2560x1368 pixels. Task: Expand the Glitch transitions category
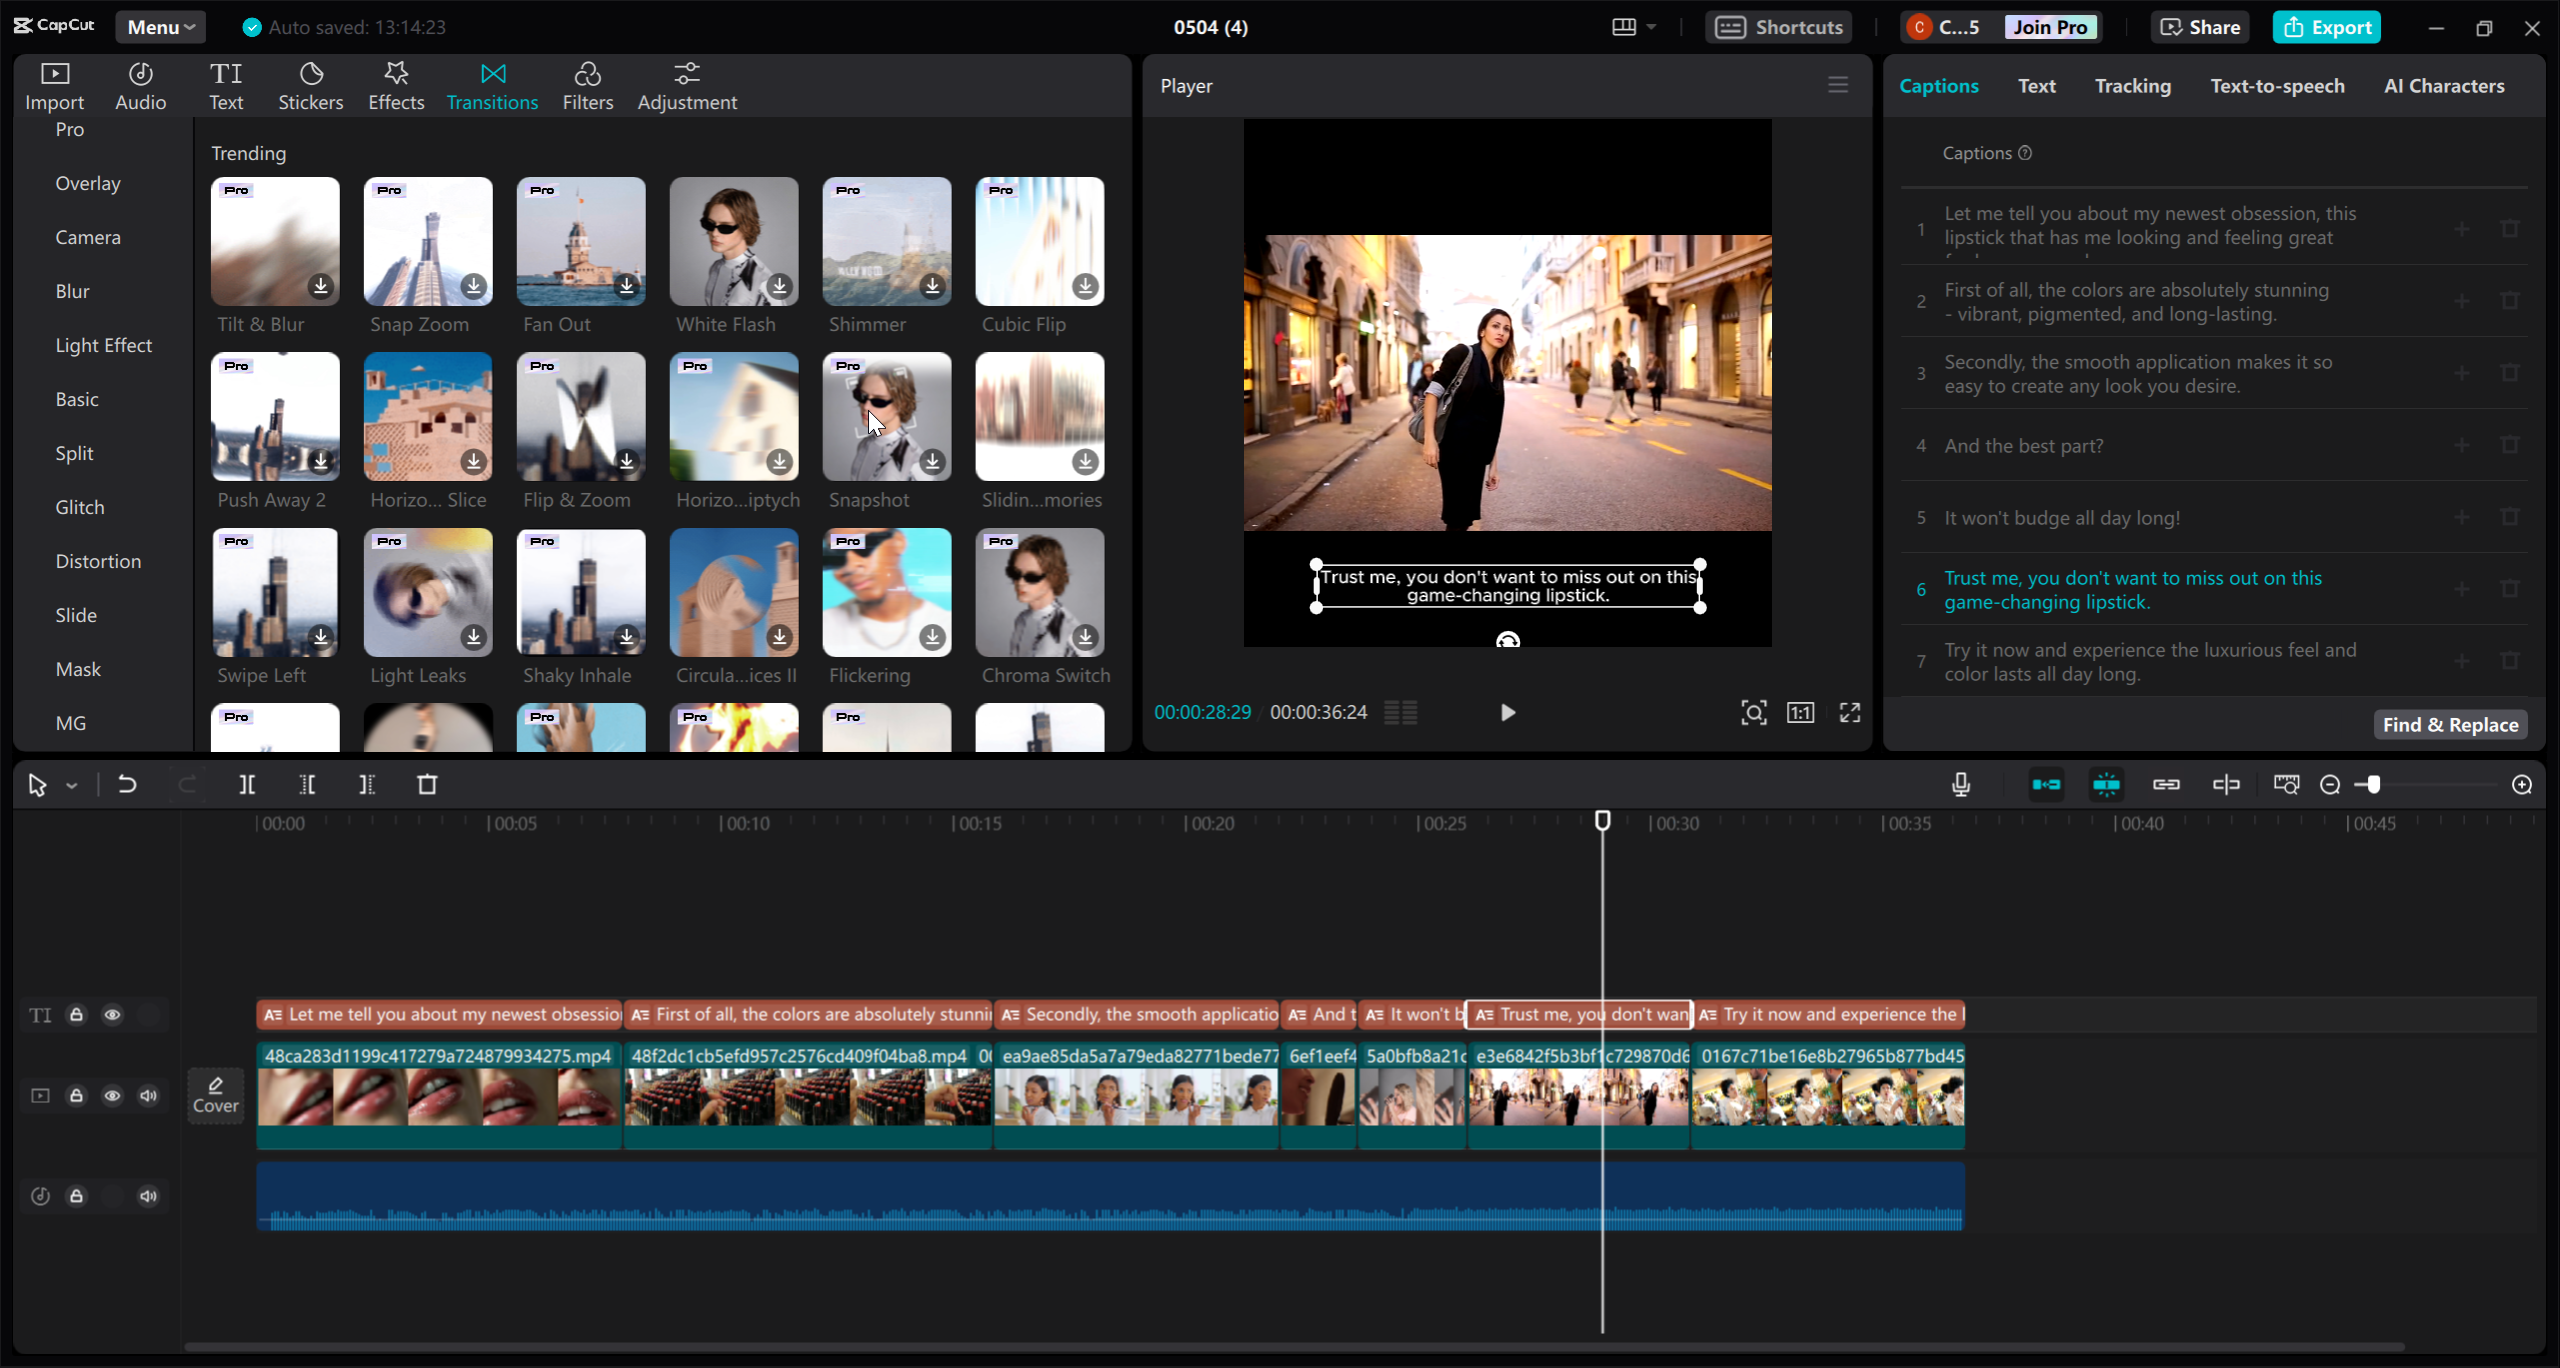click(x=80, y=506)
